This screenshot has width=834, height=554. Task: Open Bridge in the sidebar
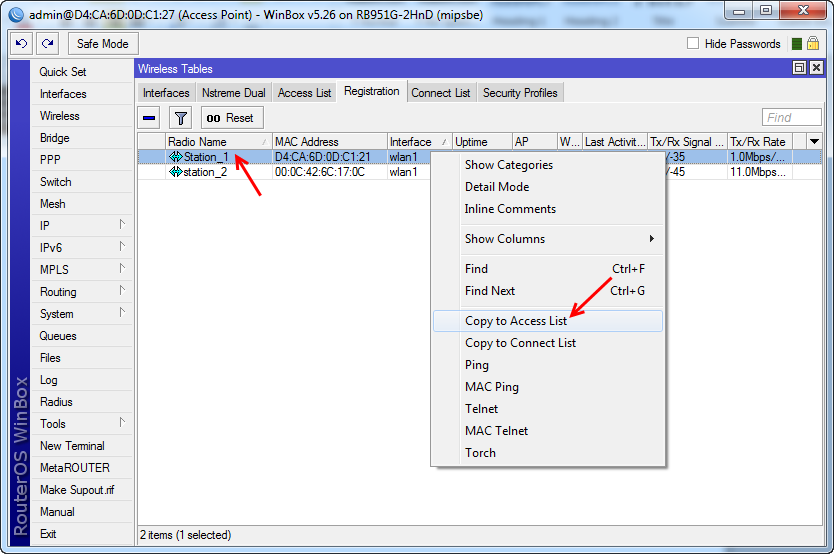[x=82, y=138]
